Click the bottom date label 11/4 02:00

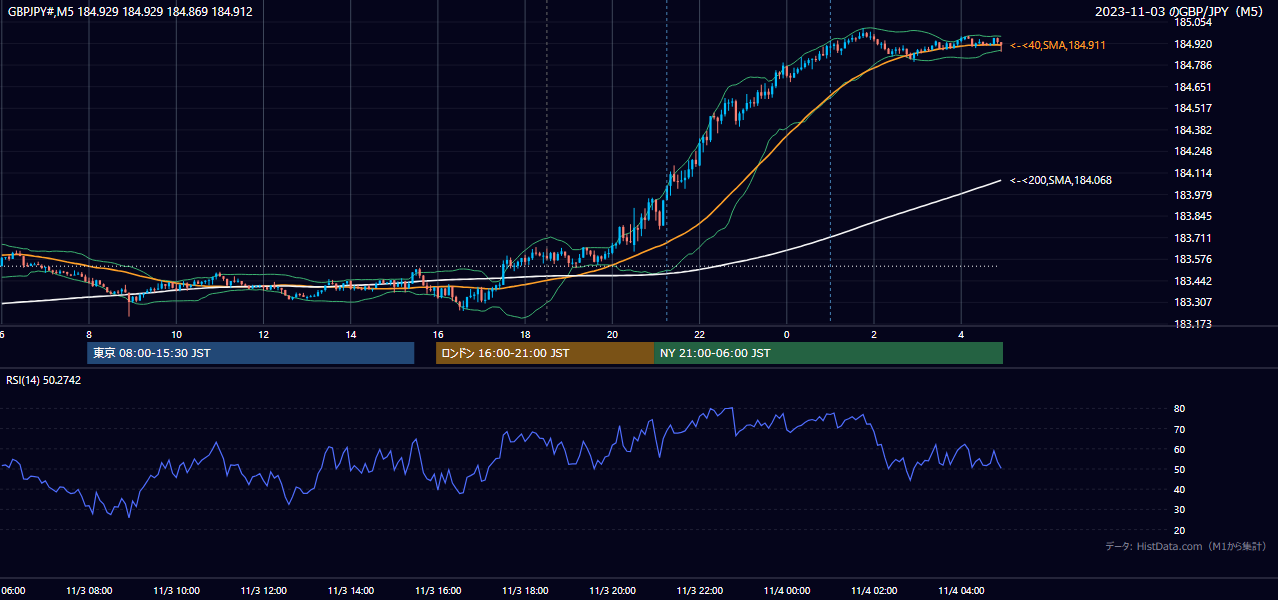(x=875, y=590)
